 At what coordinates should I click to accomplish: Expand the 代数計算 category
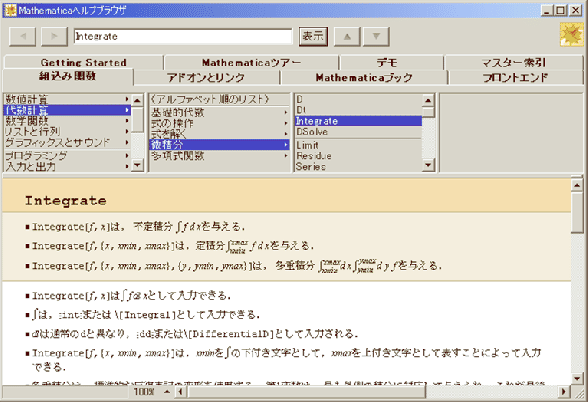coord(67,110)
